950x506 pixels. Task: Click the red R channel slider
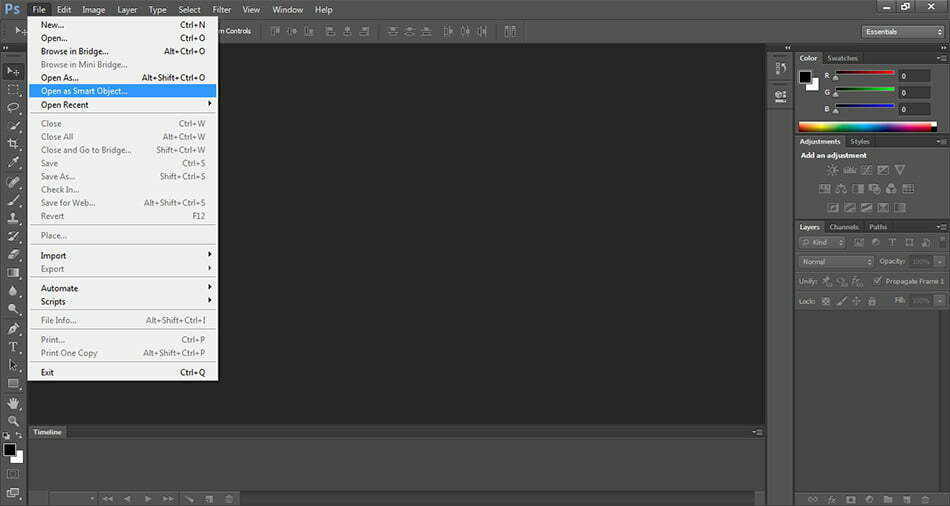click(865, 76)
